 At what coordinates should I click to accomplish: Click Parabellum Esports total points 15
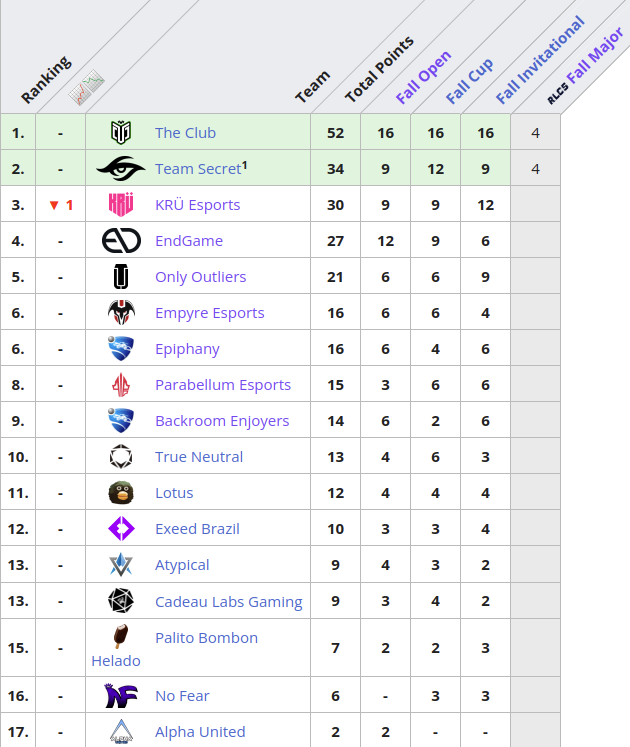pyautogui.click(x=335, y=385)
